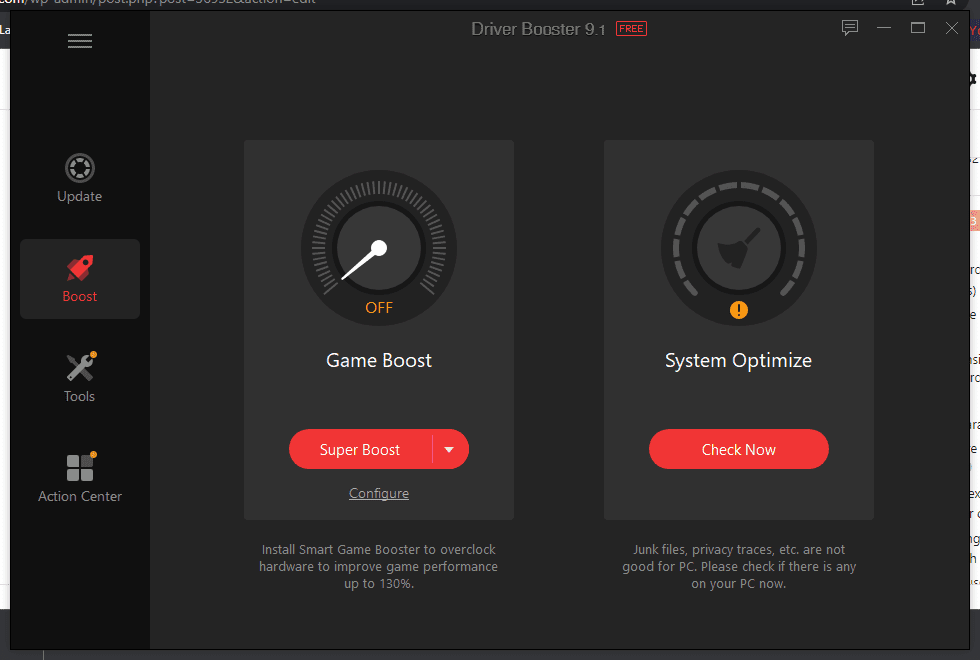
Task: Click the System Optimize heading
Action: [738, 361]
